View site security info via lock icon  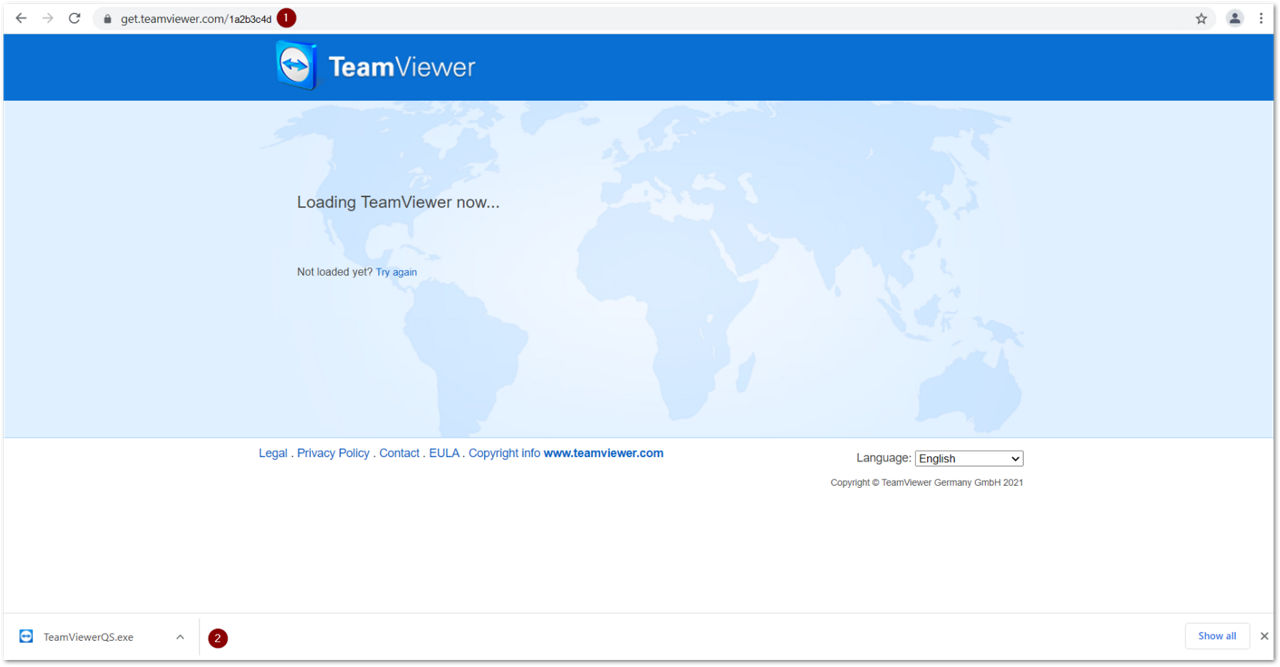pos(107,18)
